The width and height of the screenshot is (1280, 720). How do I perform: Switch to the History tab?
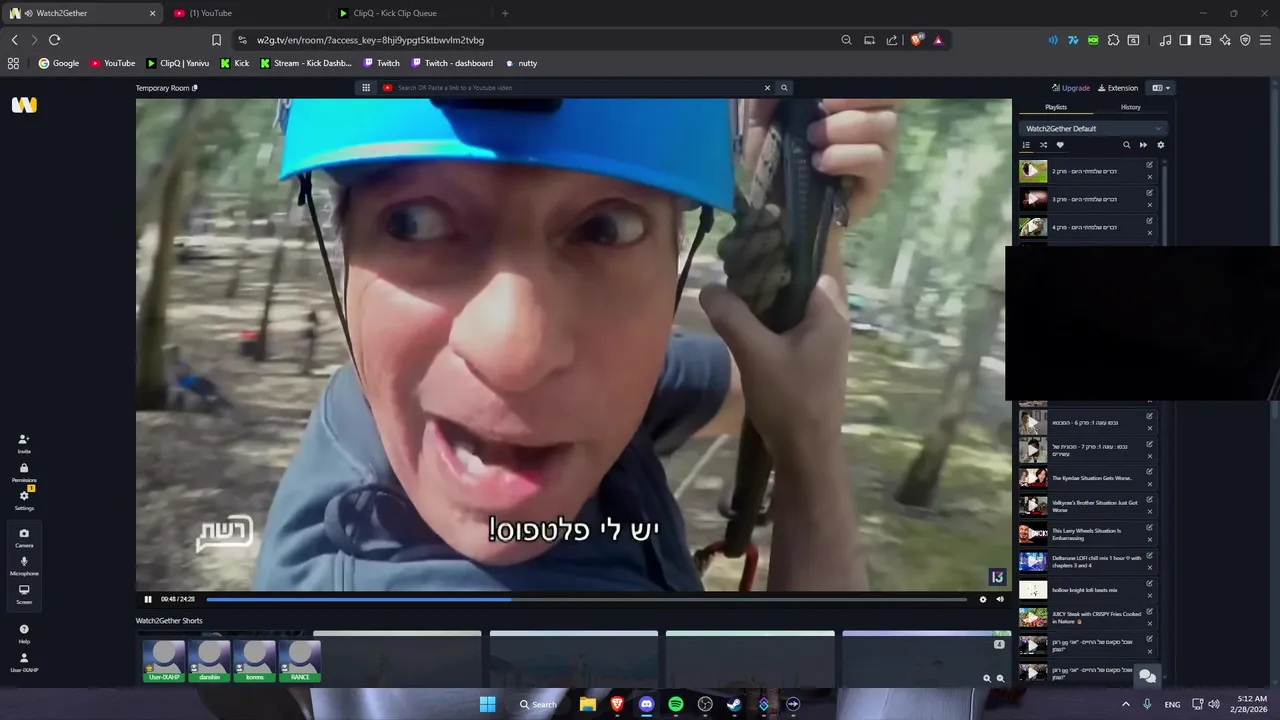pos(1130,107)
